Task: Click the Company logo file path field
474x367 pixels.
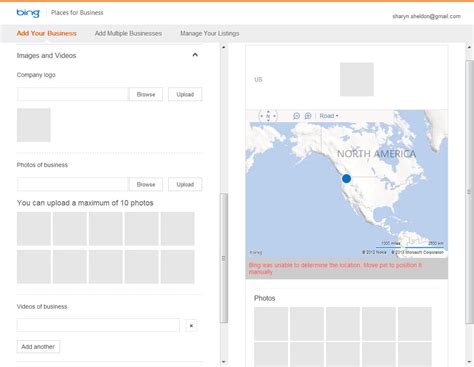Action: [x=73, y=94]
